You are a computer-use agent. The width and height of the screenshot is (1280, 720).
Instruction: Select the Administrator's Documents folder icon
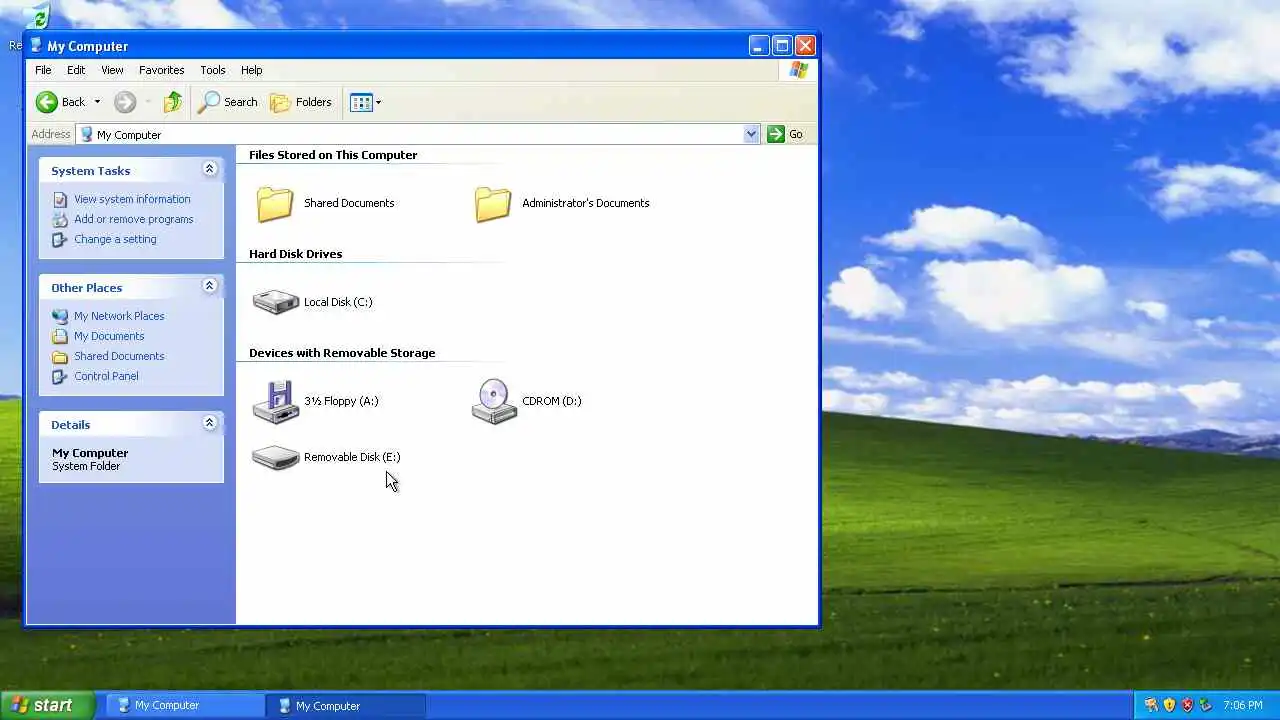tap(493, 203)
